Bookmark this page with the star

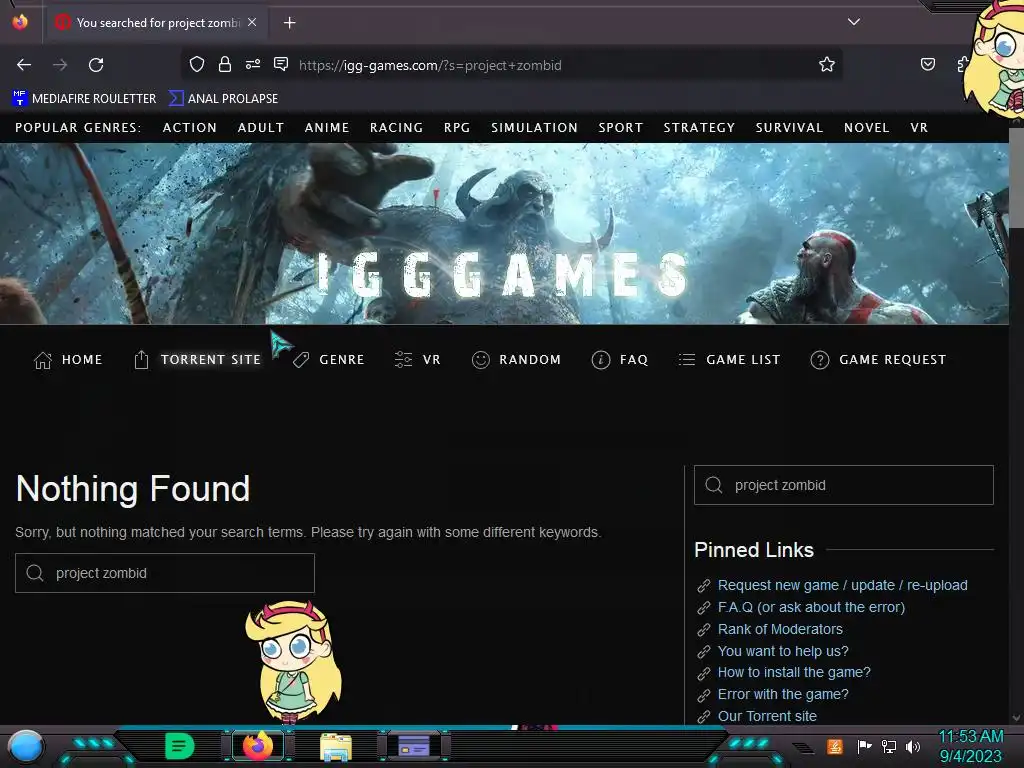click(827, 64)
